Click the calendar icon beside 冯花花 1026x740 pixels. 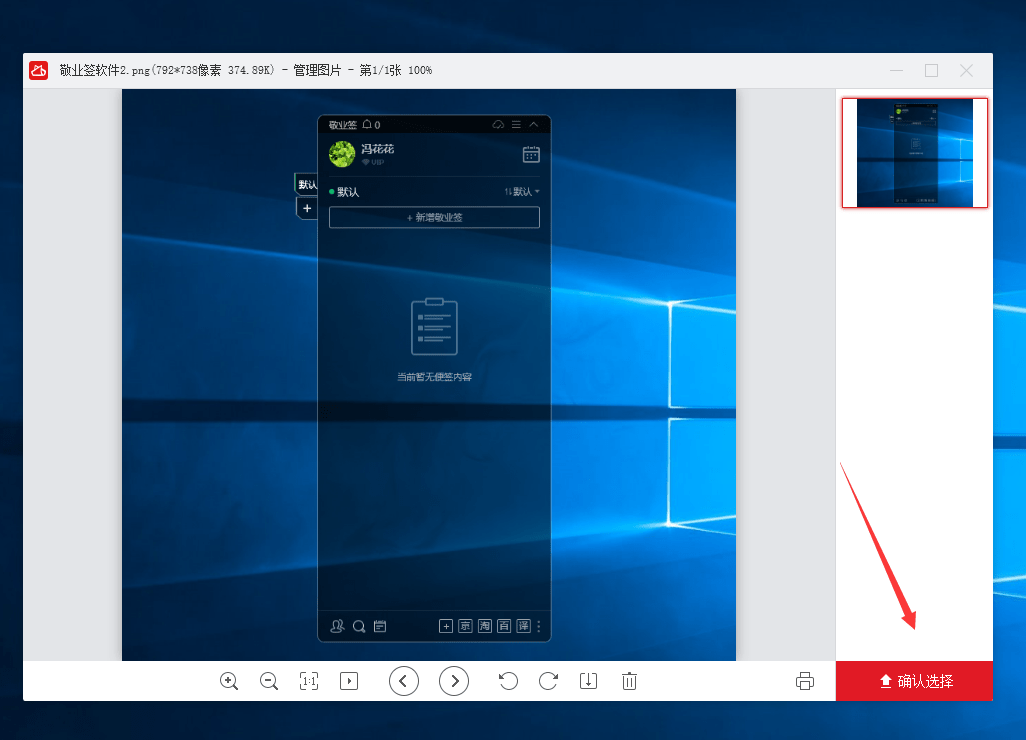tap(531, 154)
